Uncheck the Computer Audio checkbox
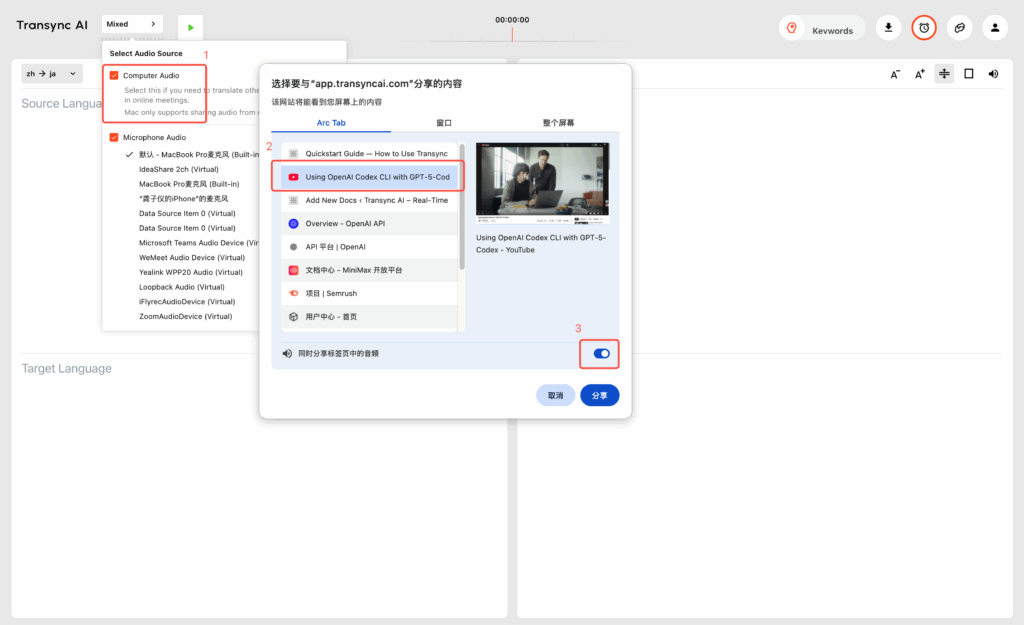This screenshot has width=1024, height=625. [115, 75]
